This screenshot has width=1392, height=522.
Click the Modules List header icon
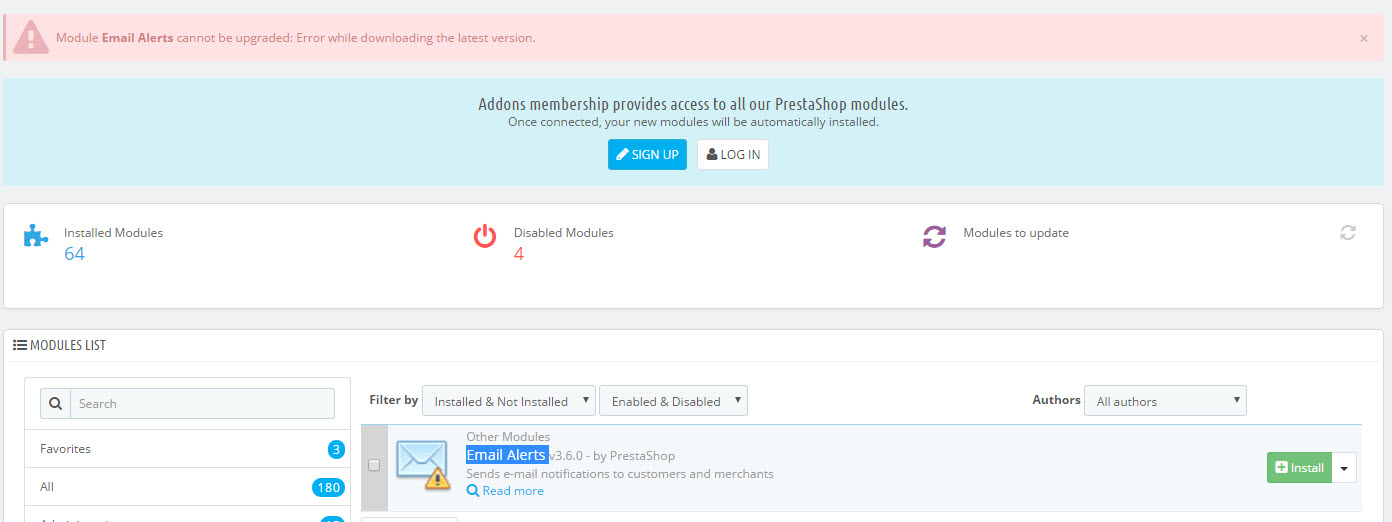[19, 345]
